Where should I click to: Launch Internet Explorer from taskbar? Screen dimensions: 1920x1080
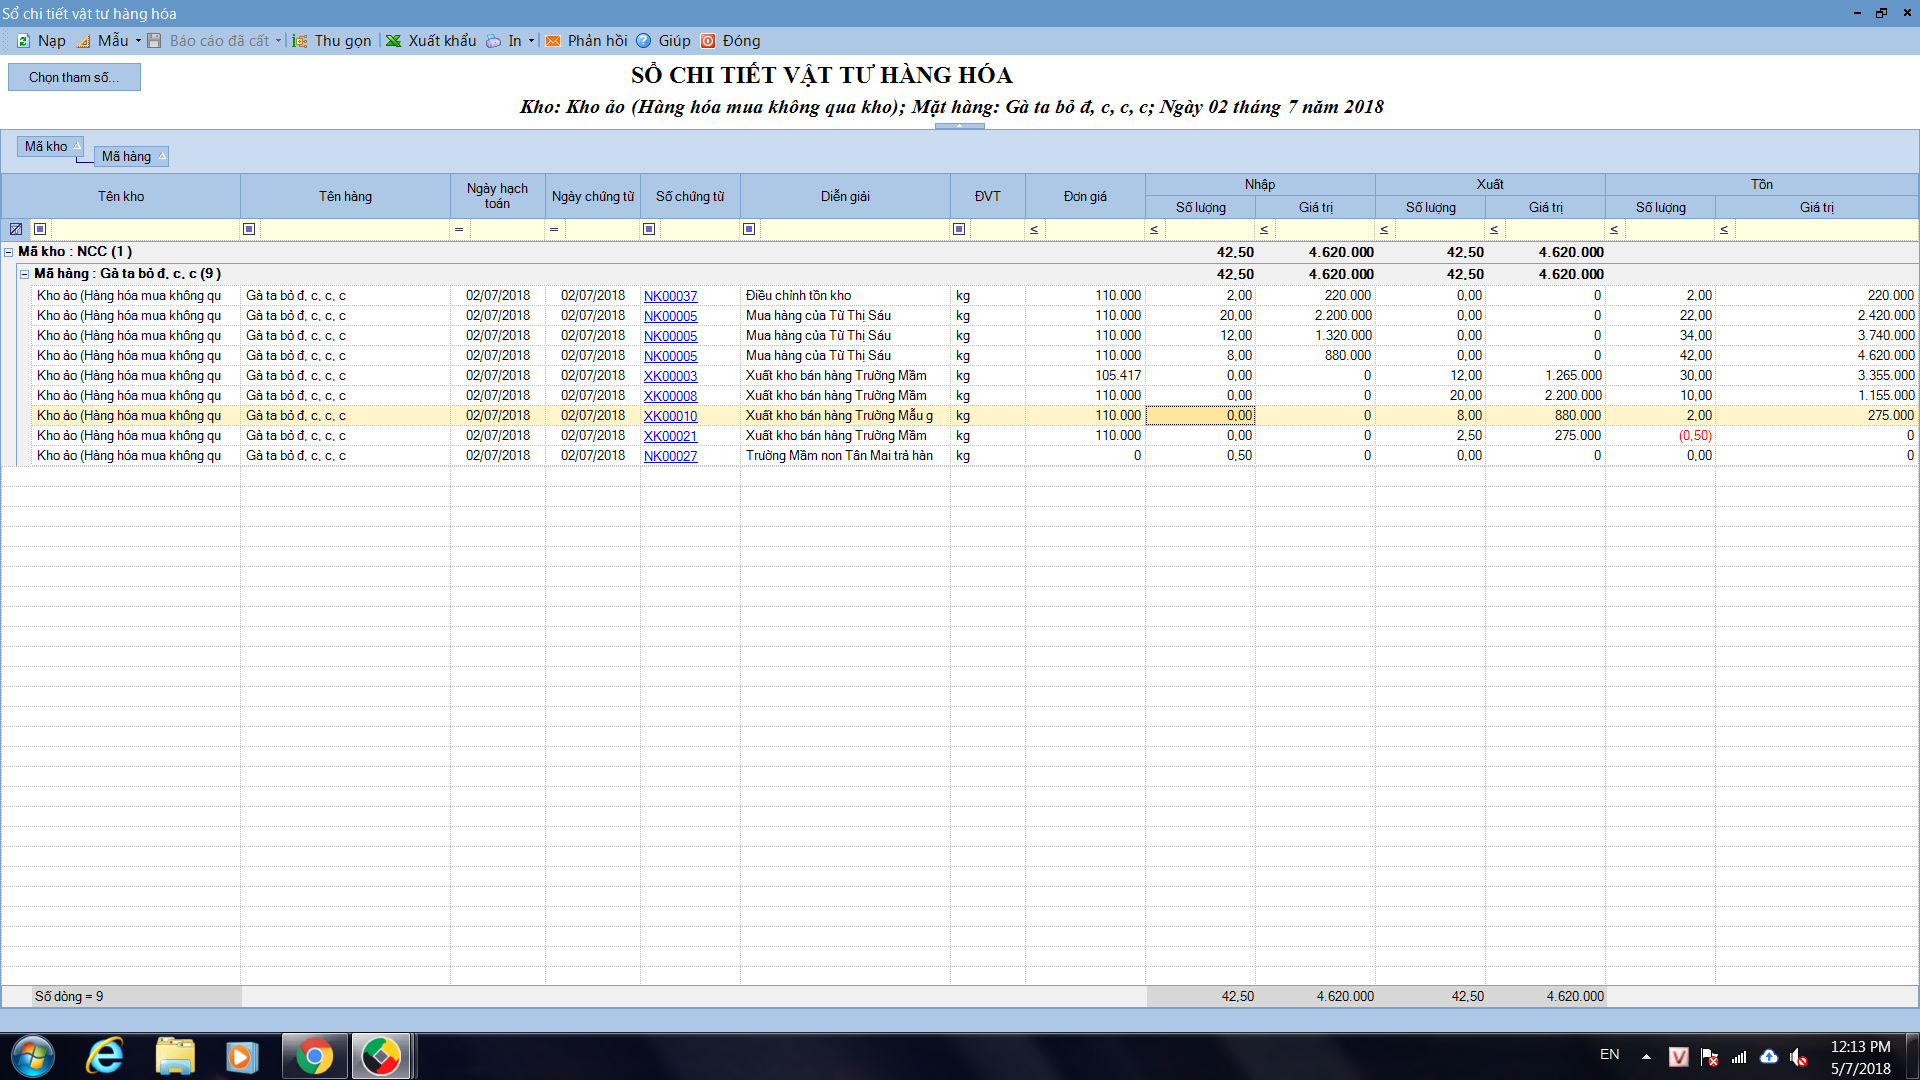click(104, 1056)
